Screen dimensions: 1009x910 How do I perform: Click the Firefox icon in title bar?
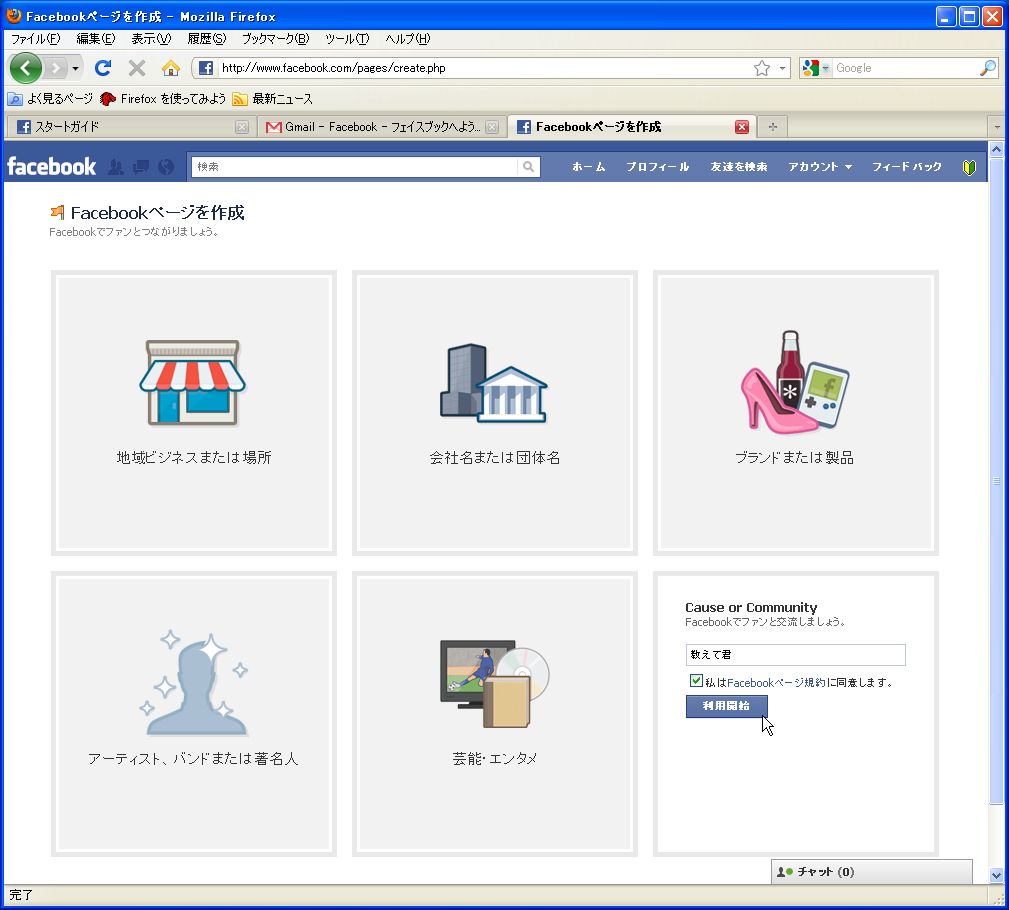[x=14, y=15]
